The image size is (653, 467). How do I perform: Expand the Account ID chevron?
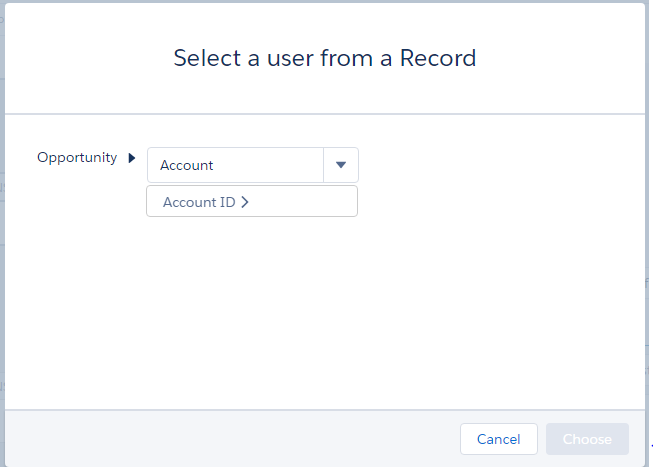(x=245, y=202)
